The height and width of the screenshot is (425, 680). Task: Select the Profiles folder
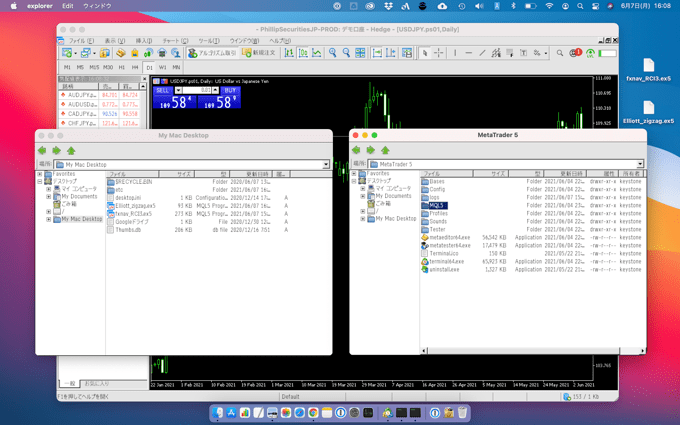435,213
